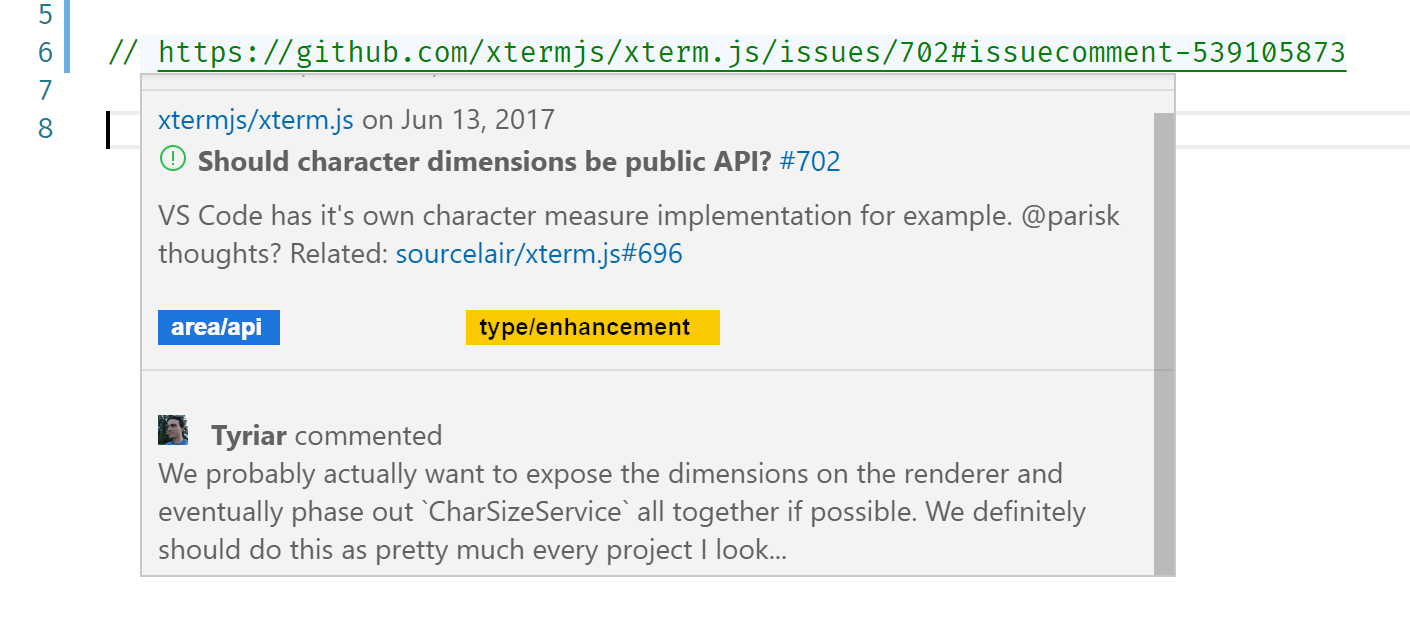Click the username Tyriar in the comment header

246,435
